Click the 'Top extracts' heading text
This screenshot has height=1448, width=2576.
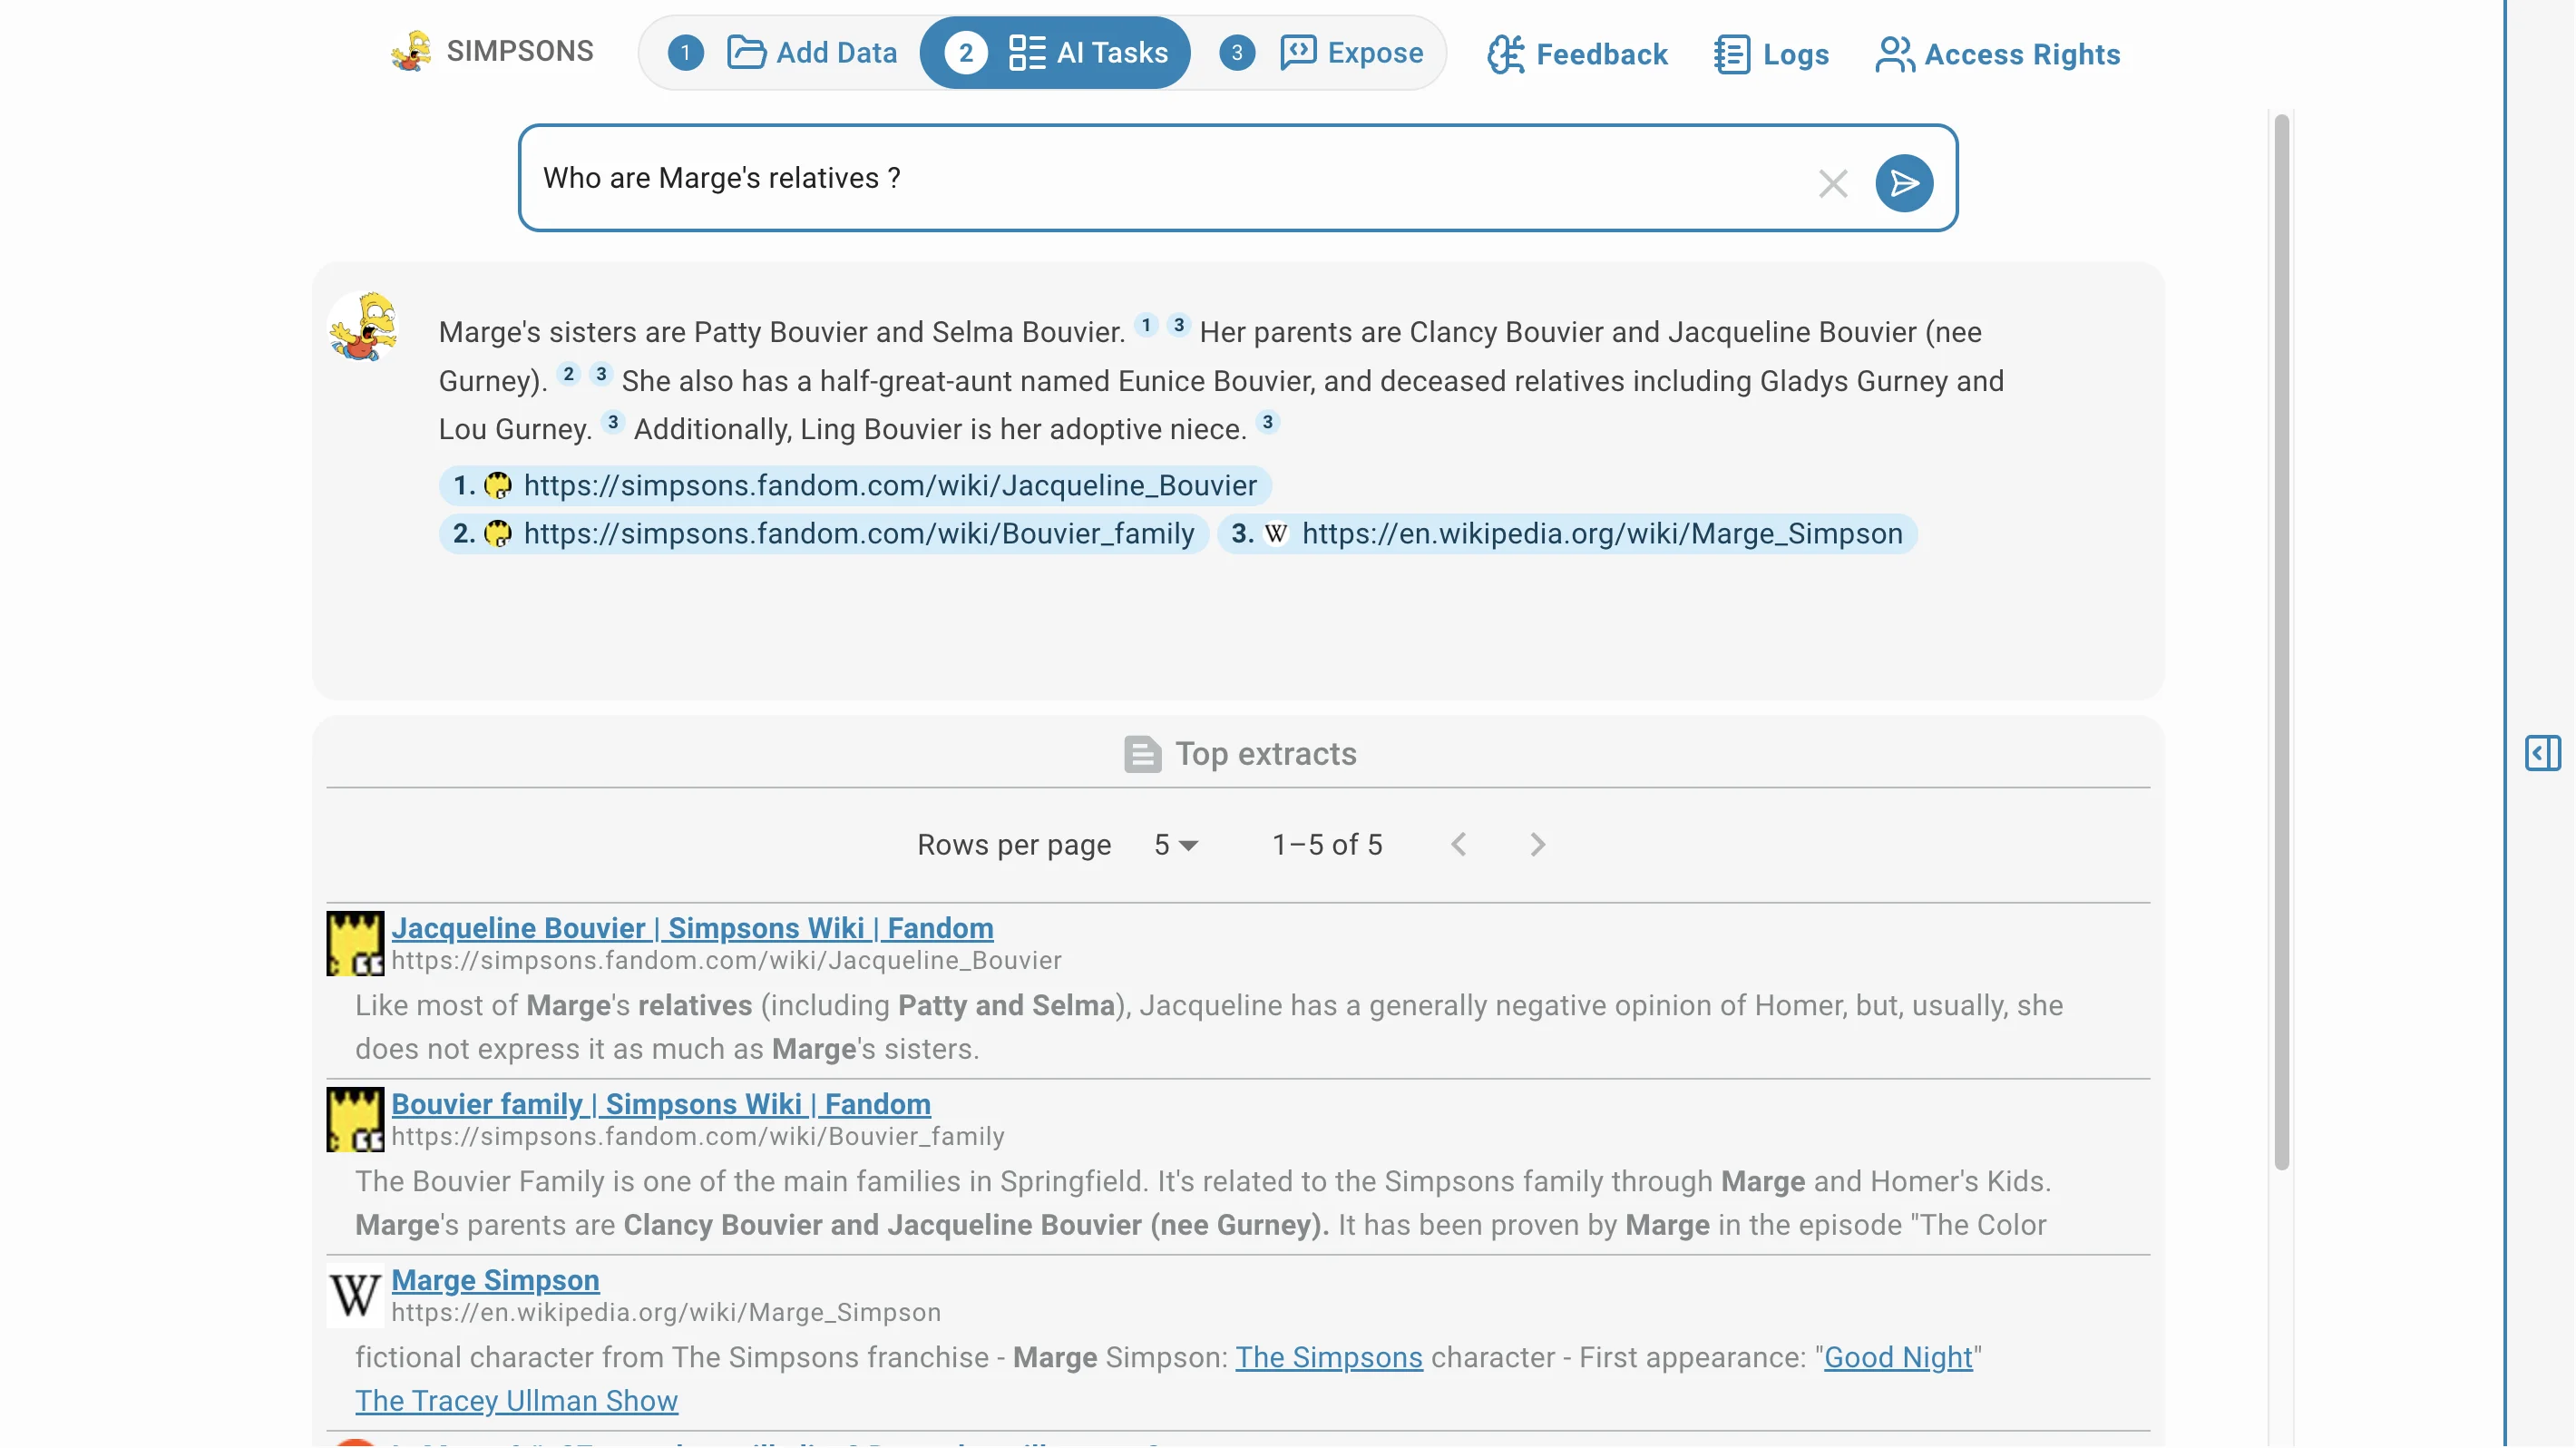pyautogui.click(x=1266, y=754)
